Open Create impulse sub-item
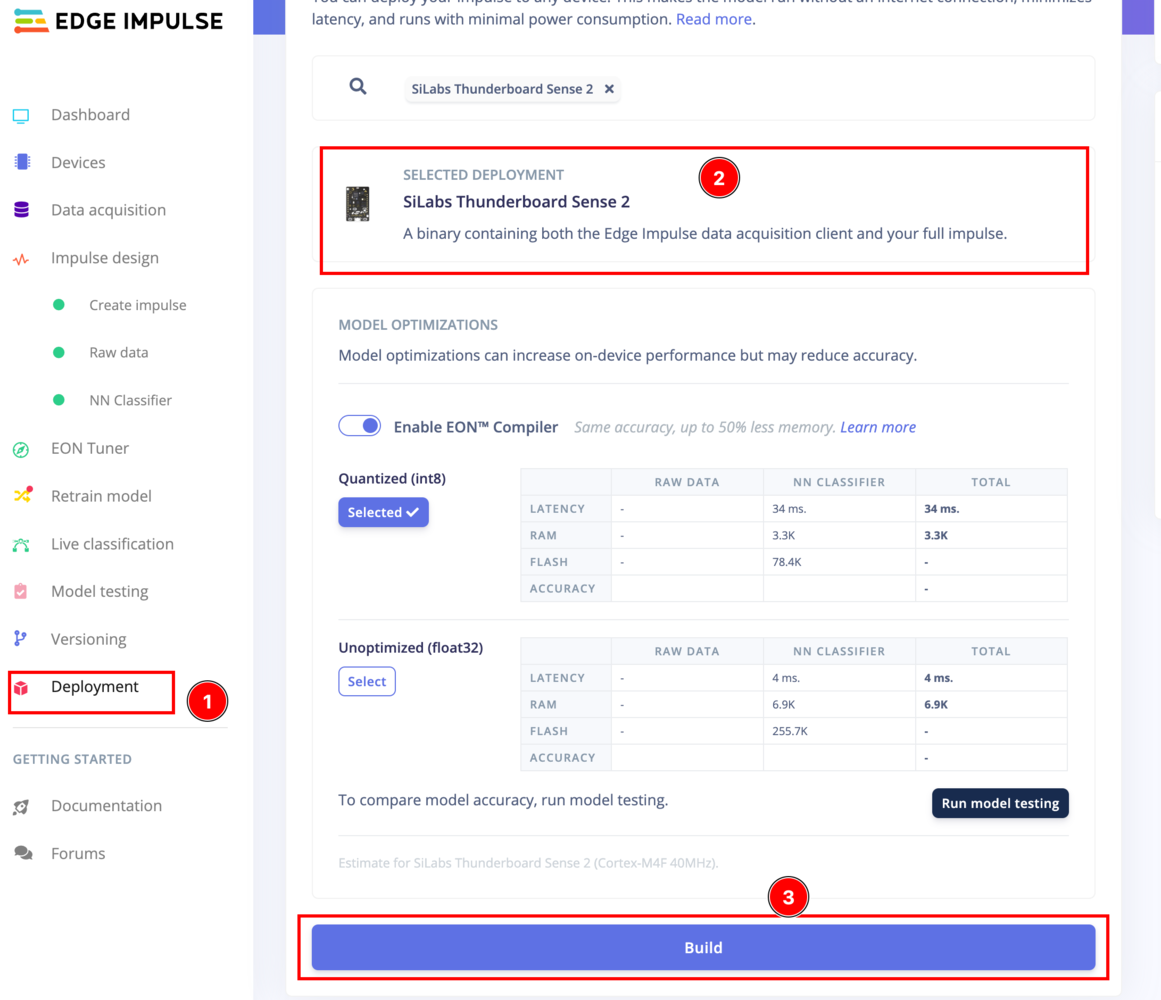The width and height of the screenshot is (1161, 1000). [138, 305]
